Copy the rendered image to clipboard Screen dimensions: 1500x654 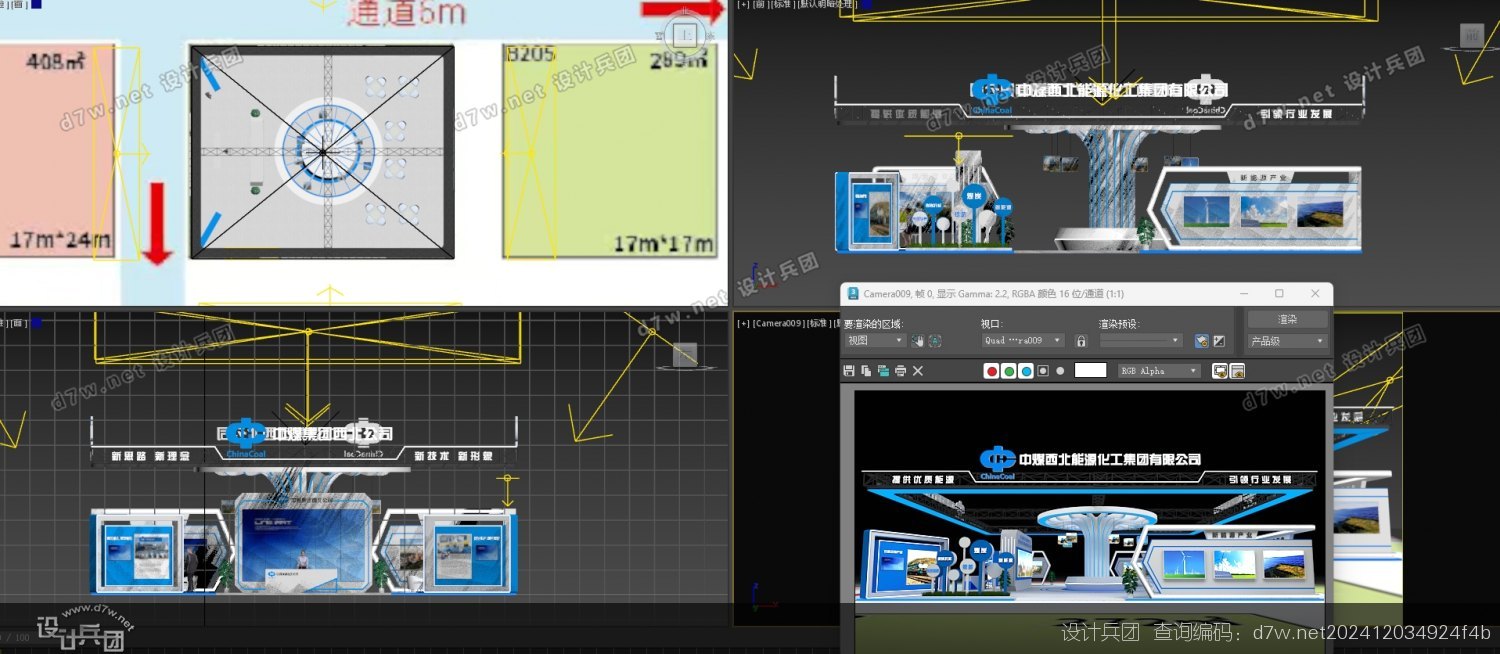(866, 371)
